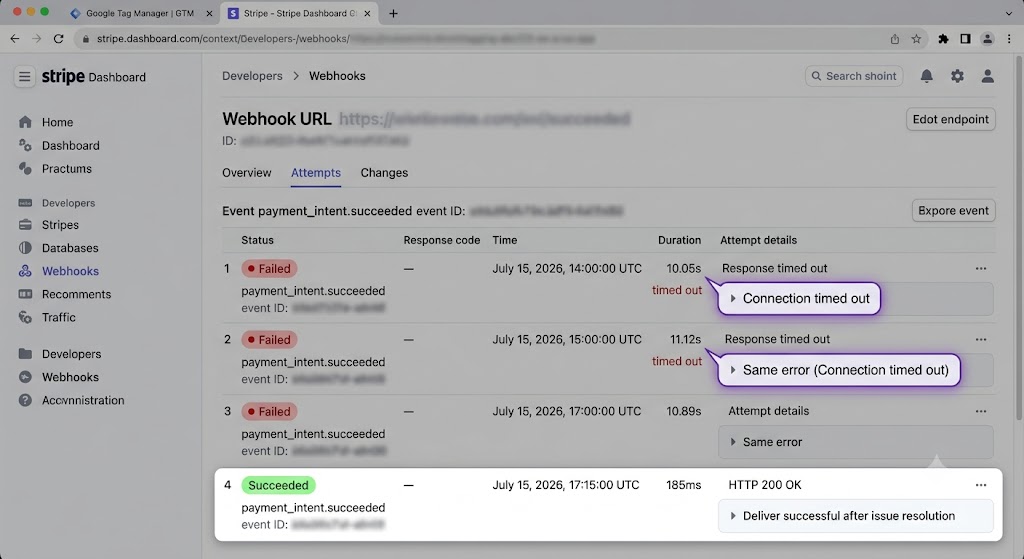Go to Developers breadcrumb link
The height and width of the screenshot is (559, 1024).
(252, 76)
